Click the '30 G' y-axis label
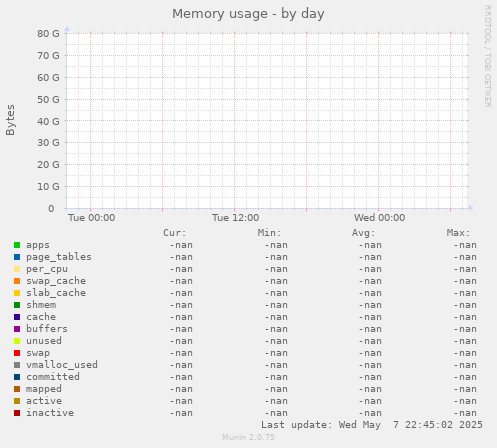Image resolution: width=497 pixels, height=448 pixels. (48, 143)
